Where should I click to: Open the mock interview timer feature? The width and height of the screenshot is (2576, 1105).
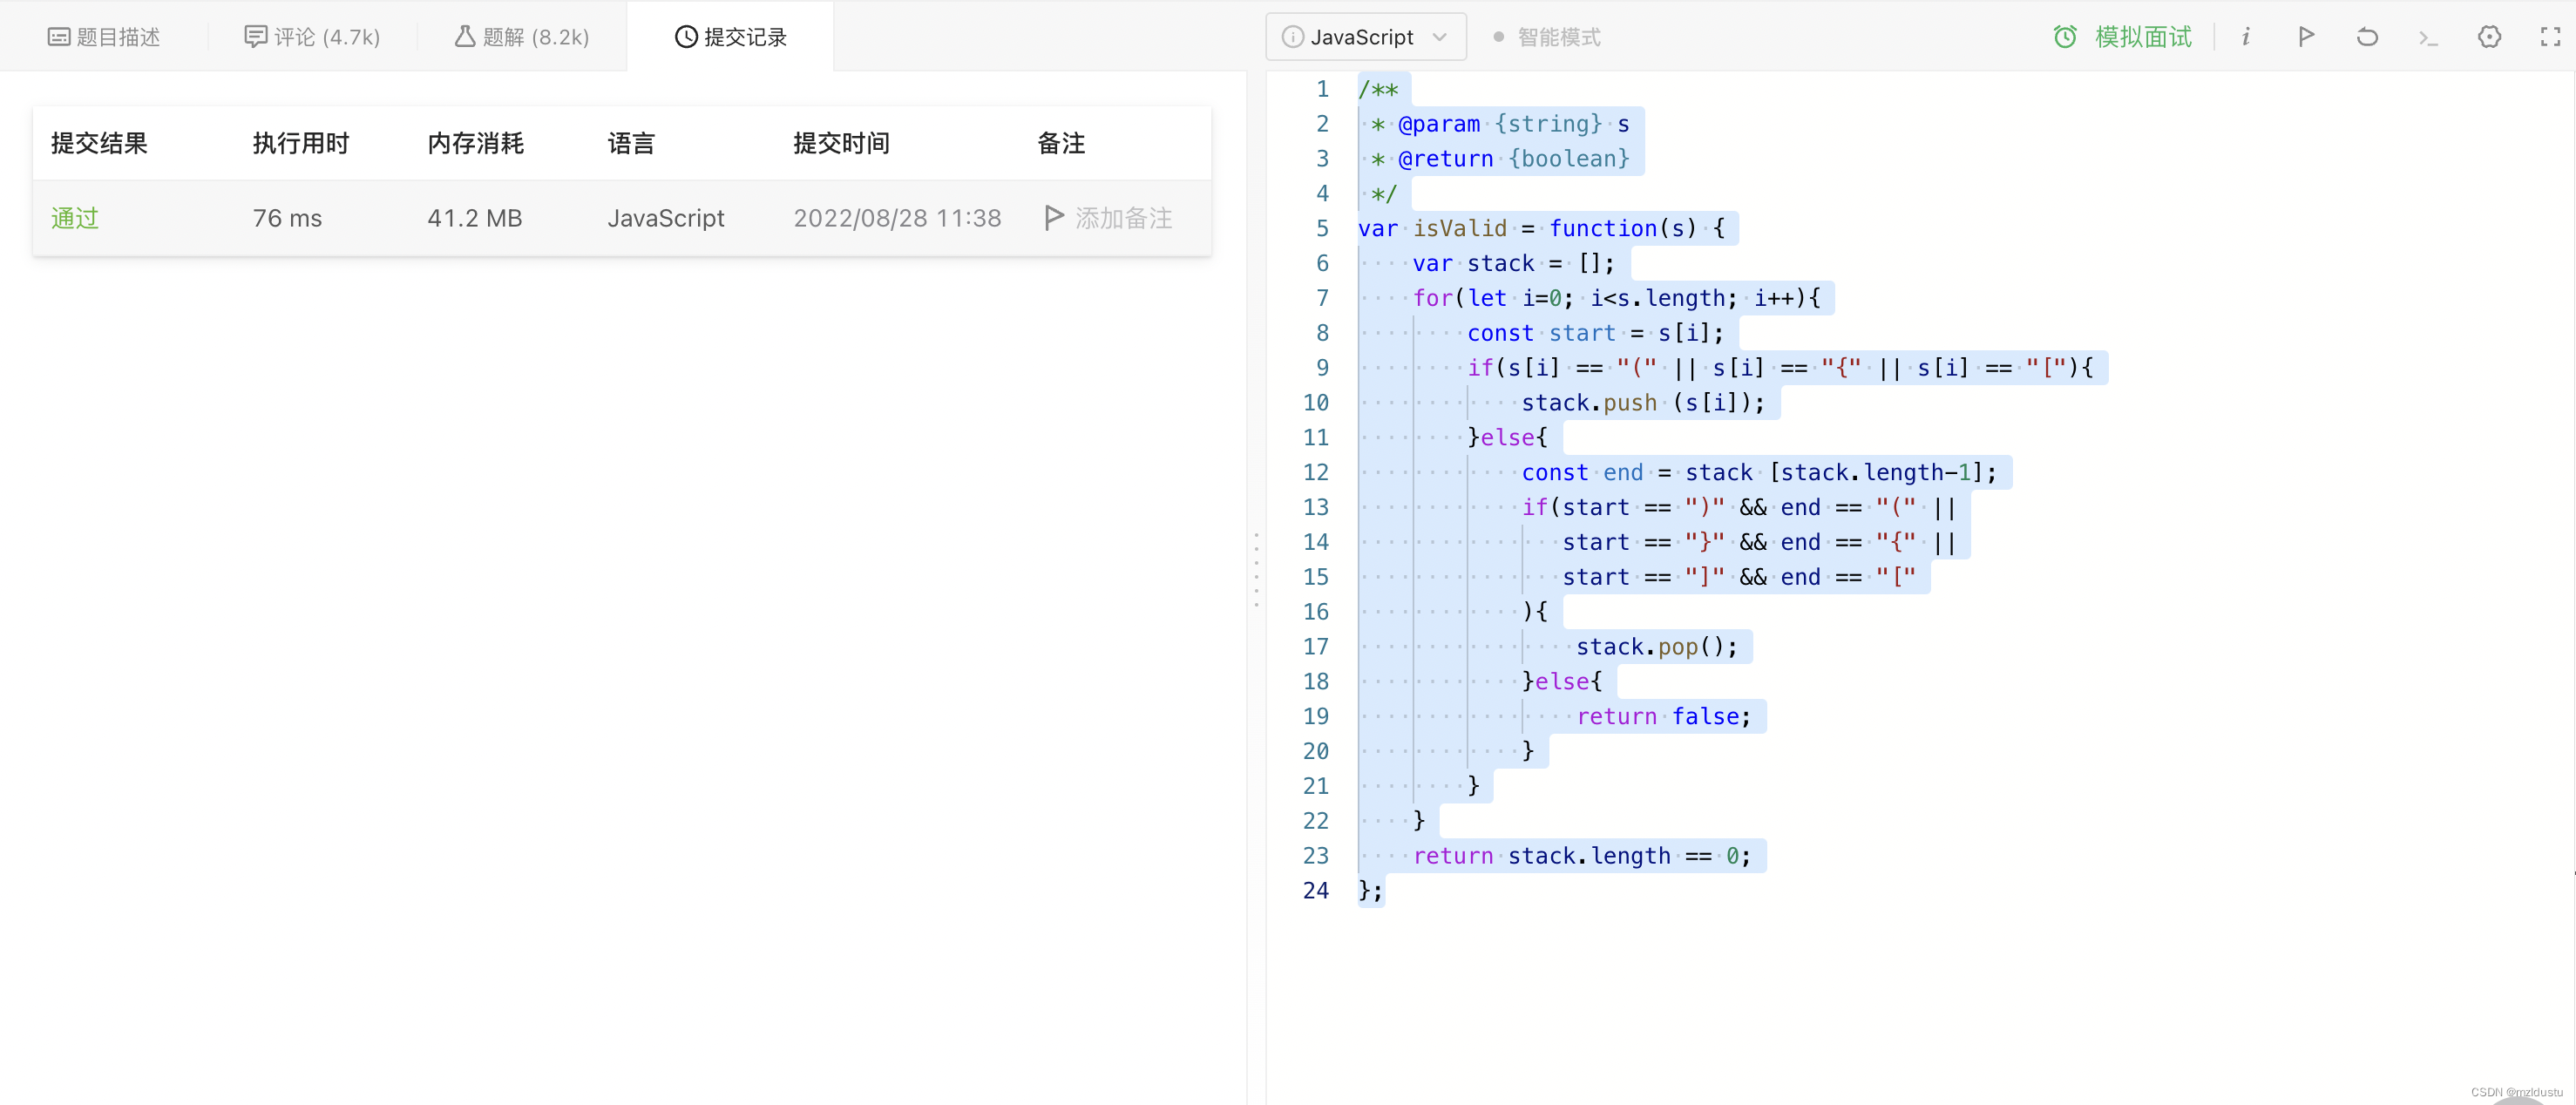point(2124,36)
